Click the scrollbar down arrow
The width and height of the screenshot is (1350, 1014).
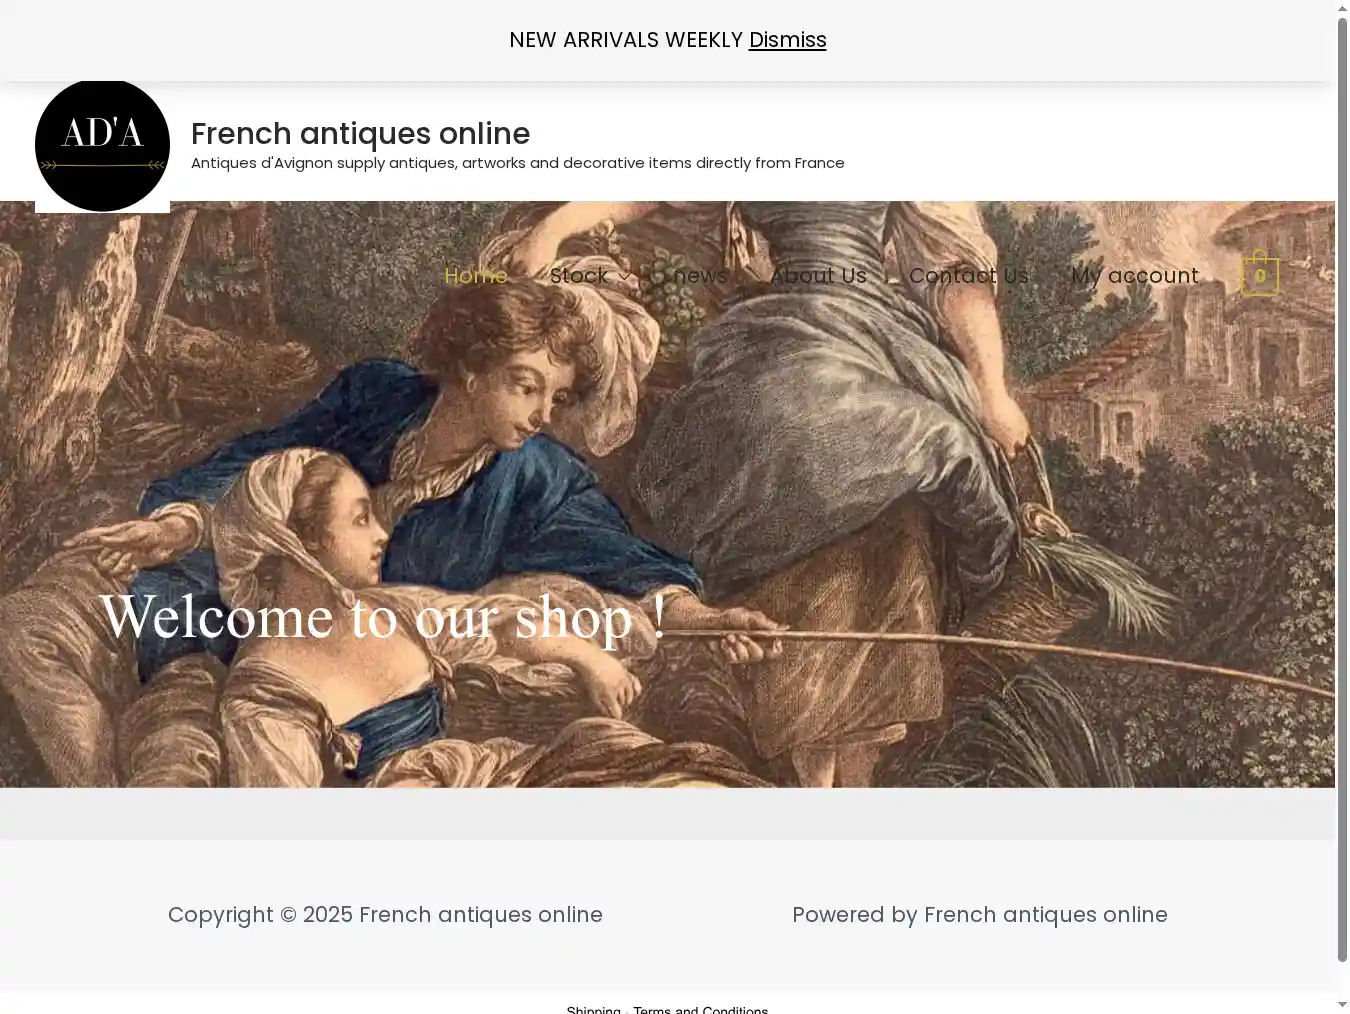pyautogui.click(x=1342, y=1004)
